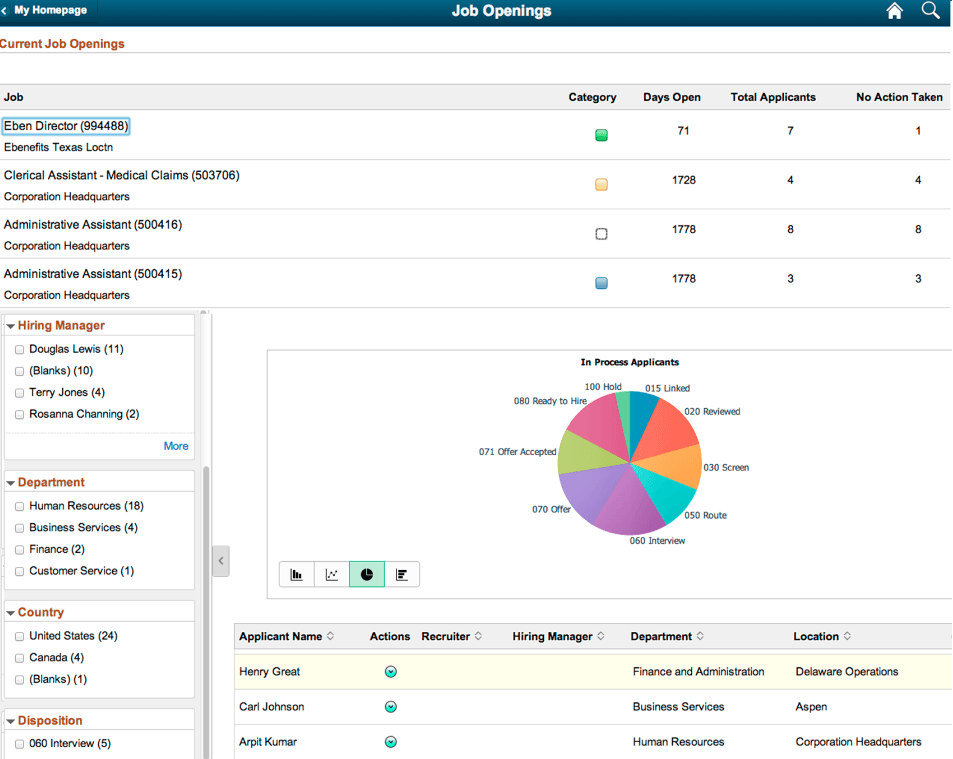Image resolution: width=953 pixels, height=759 pixels.
Task: Navigate back to My Homepage
Action: tap(48, 11)
